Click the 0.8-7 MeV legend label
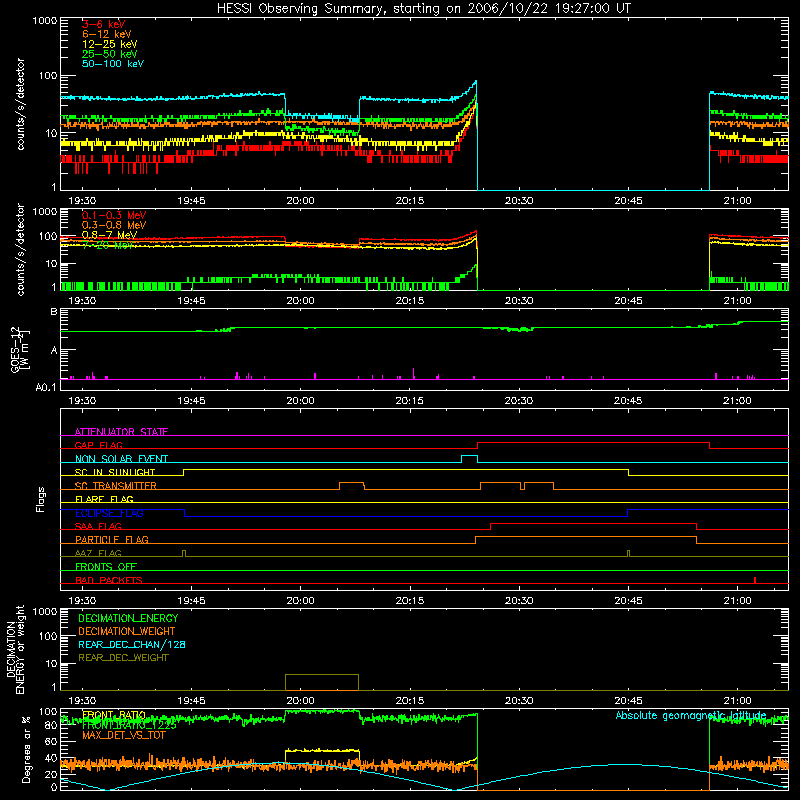Viewport: 800px width, 800px height. [109, 235]
